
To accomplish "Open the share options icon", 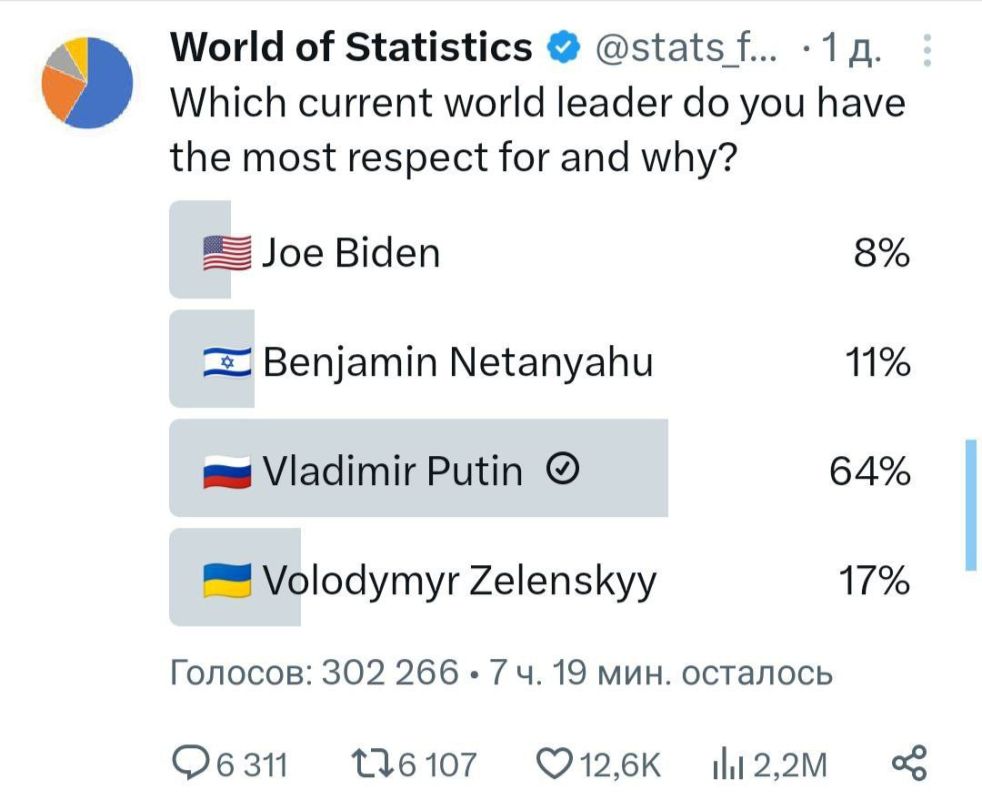I will (x=910, y=761).
